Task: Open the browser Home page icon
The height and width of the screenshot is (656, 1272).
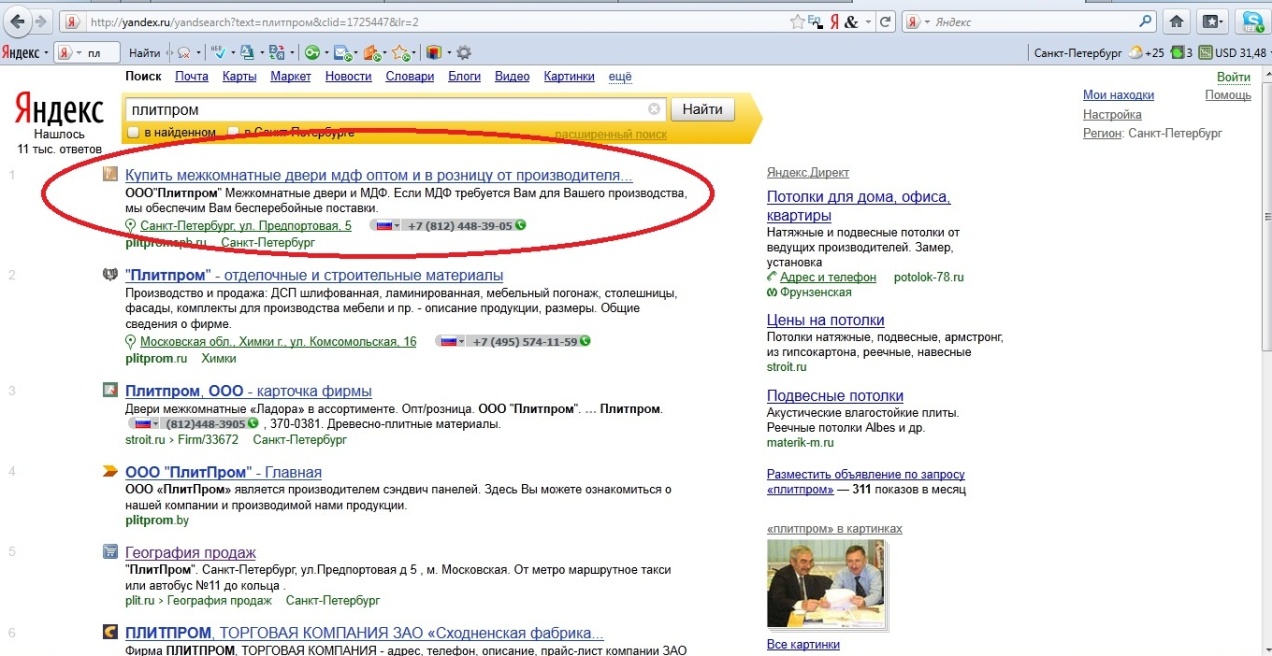Action: pyautogui.click(x=1177, y=21)
